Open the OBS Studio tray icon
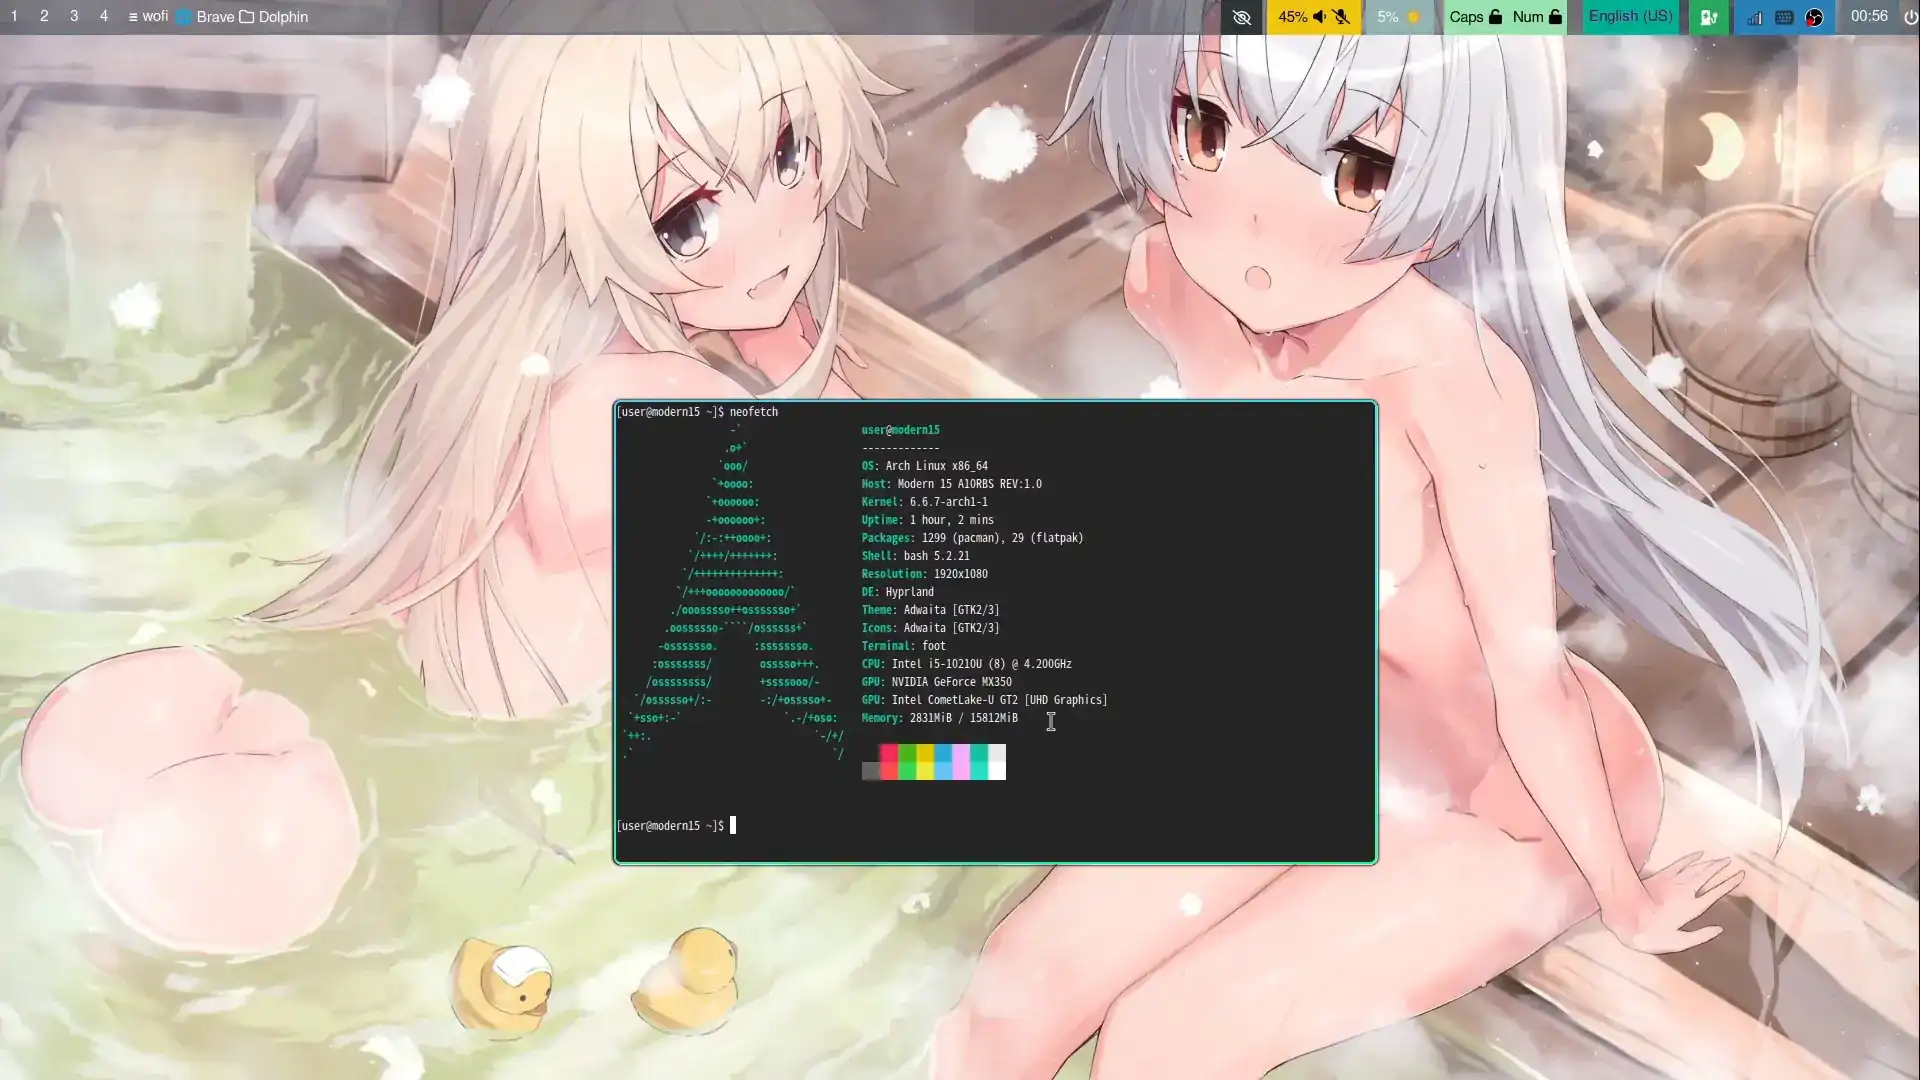Viewport: 1920px width, 1080px height. [x=1814, y=17]
